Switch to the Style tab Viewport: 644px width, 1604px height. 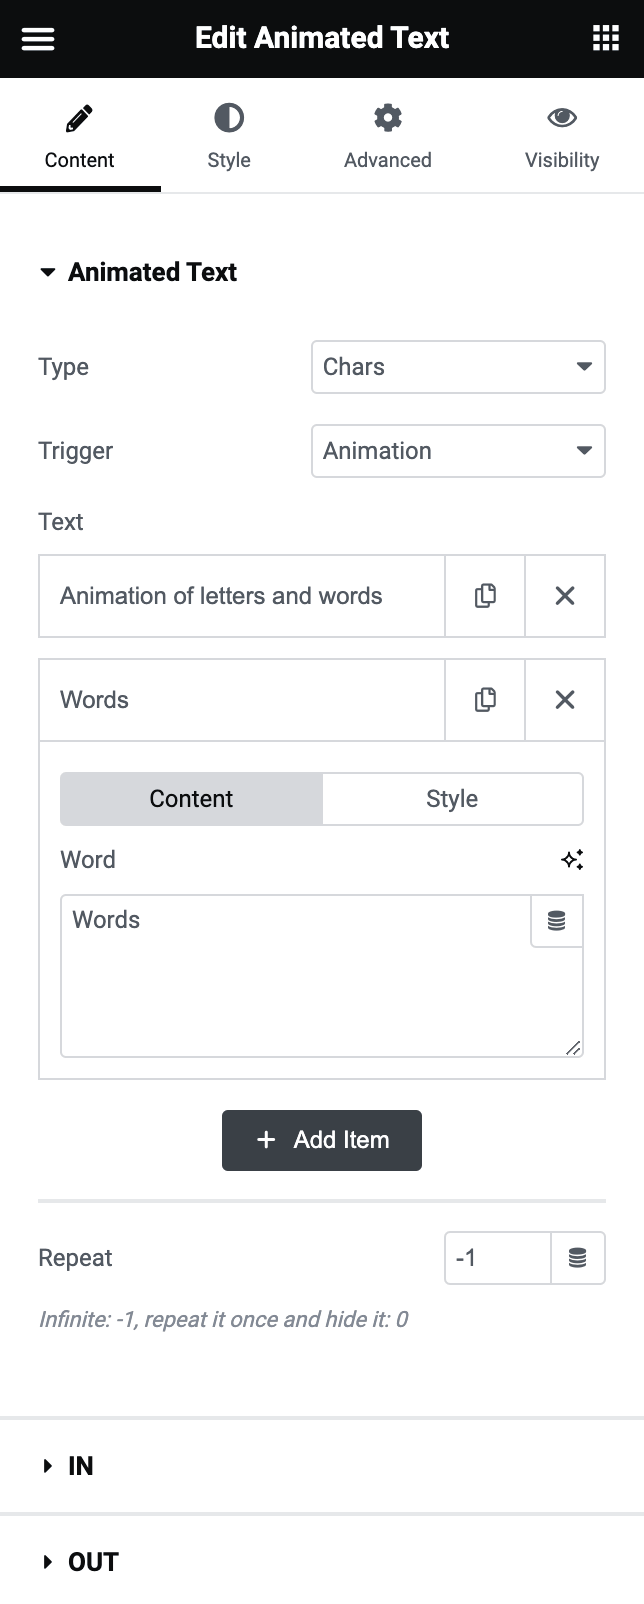coord(229,135)
